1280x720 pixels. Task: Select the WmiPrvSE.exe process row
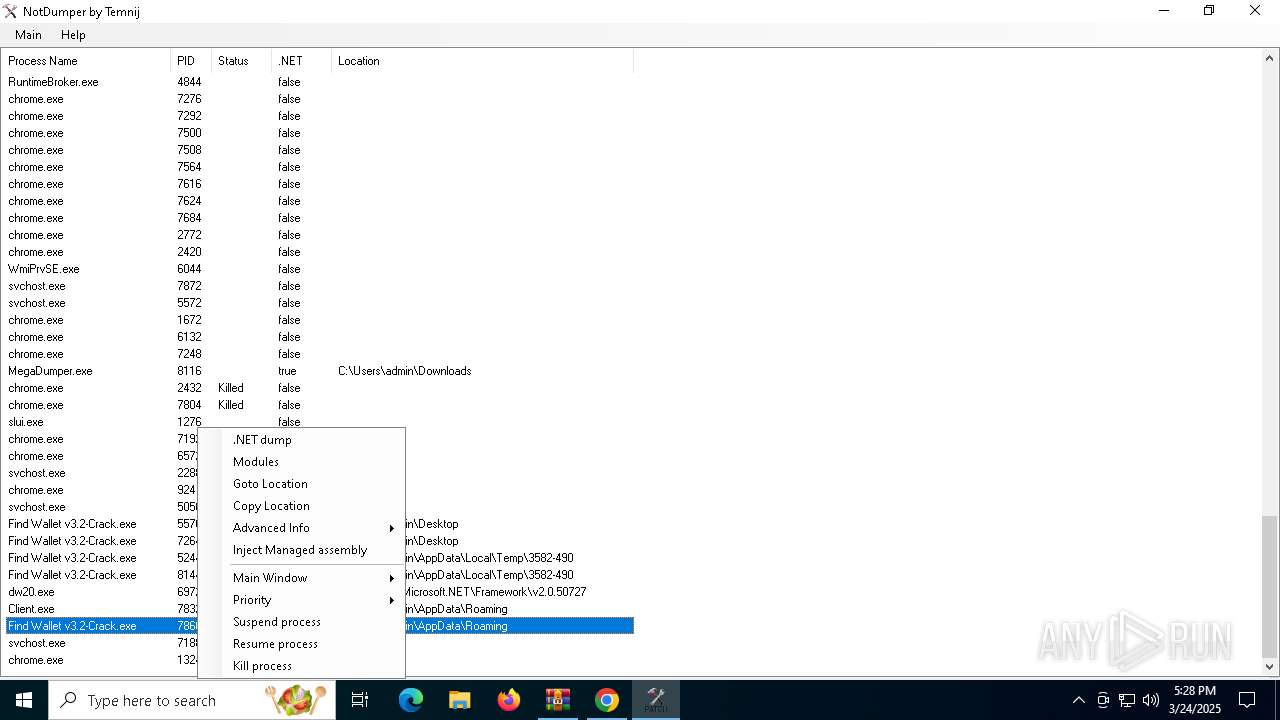(x=318, y=269)
